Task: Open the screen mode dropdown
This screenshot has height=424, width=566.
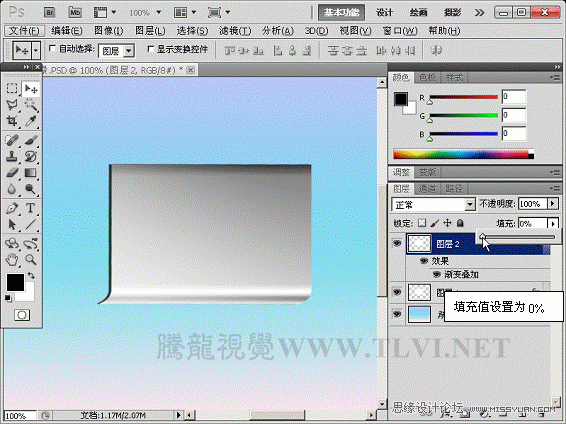Action: pos(218,12)
